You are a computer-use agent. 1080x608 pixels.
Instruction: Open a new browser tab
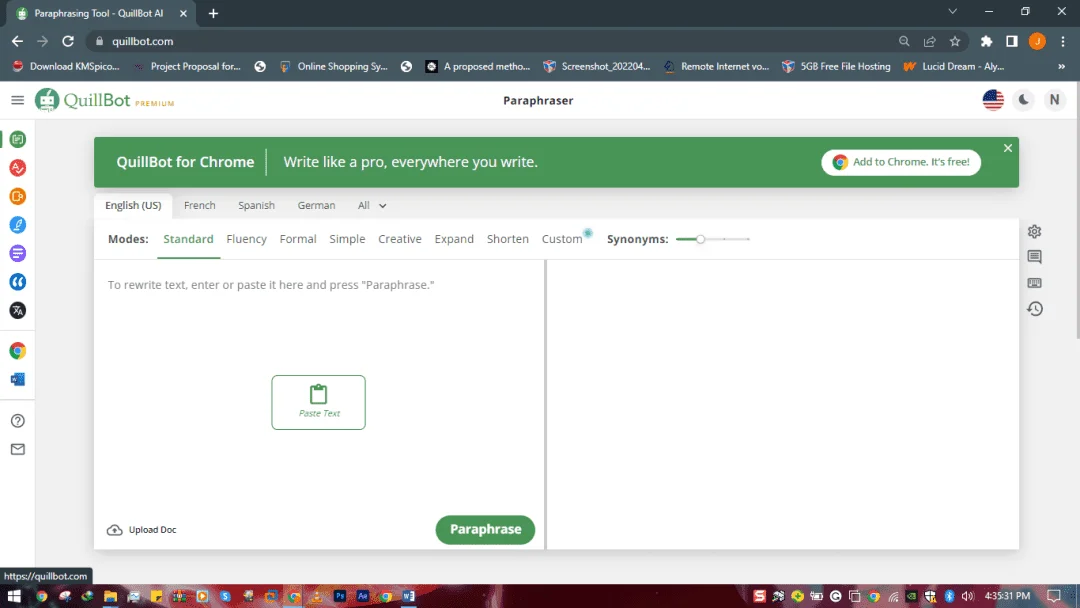(213, 13)
